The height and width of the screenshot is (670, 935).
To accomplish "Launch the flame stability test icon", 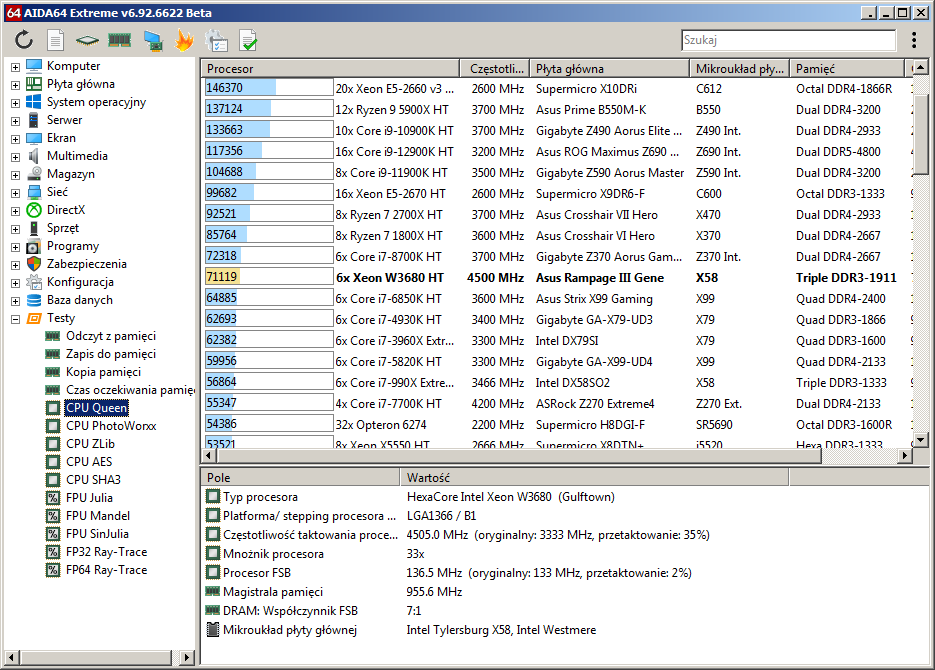I will coord(184,41).
